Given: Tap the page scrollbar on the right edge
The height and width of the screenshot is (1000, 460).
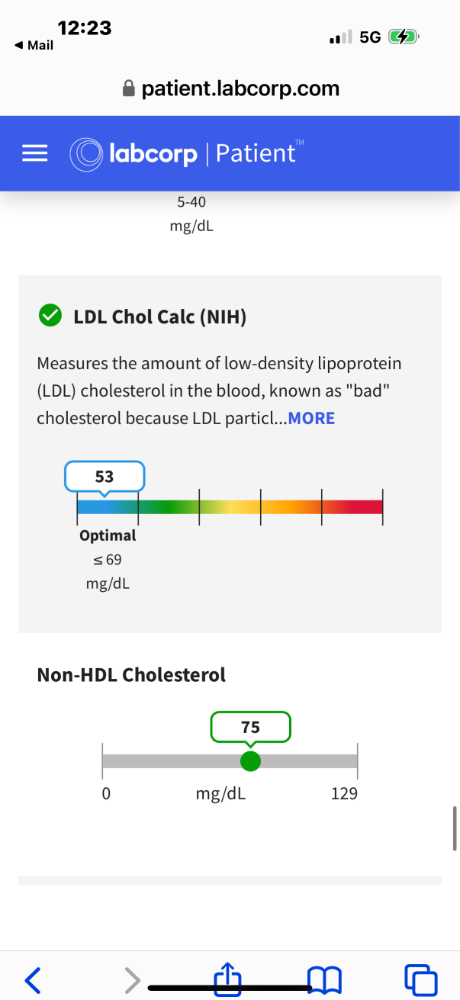Looking at the screenshot, I should tap(455, 828).
